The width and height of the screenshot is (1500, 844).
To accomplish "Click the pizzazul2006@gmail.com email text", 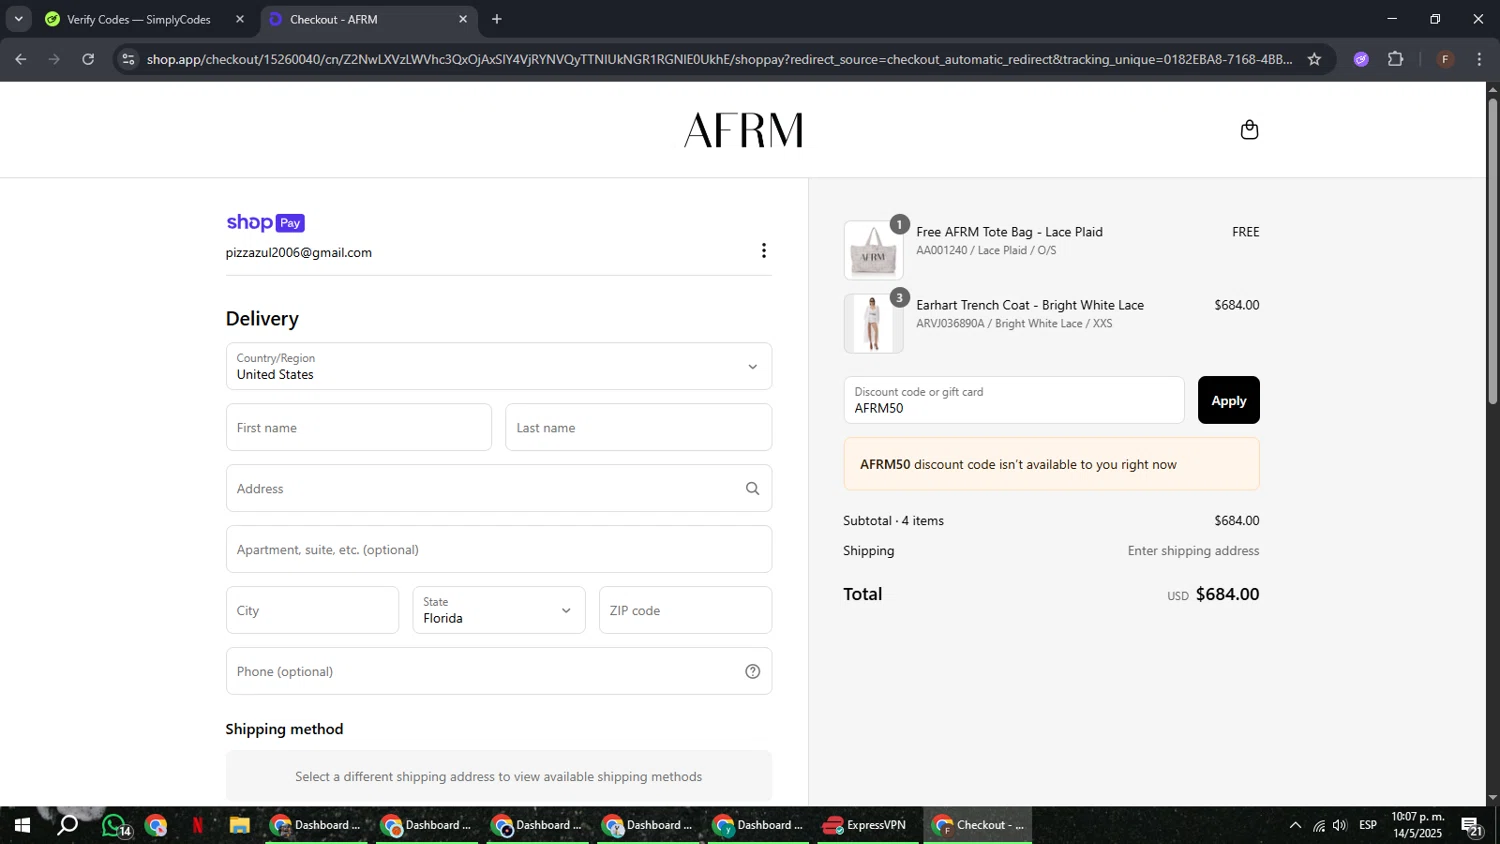I will tap(299, 253).
